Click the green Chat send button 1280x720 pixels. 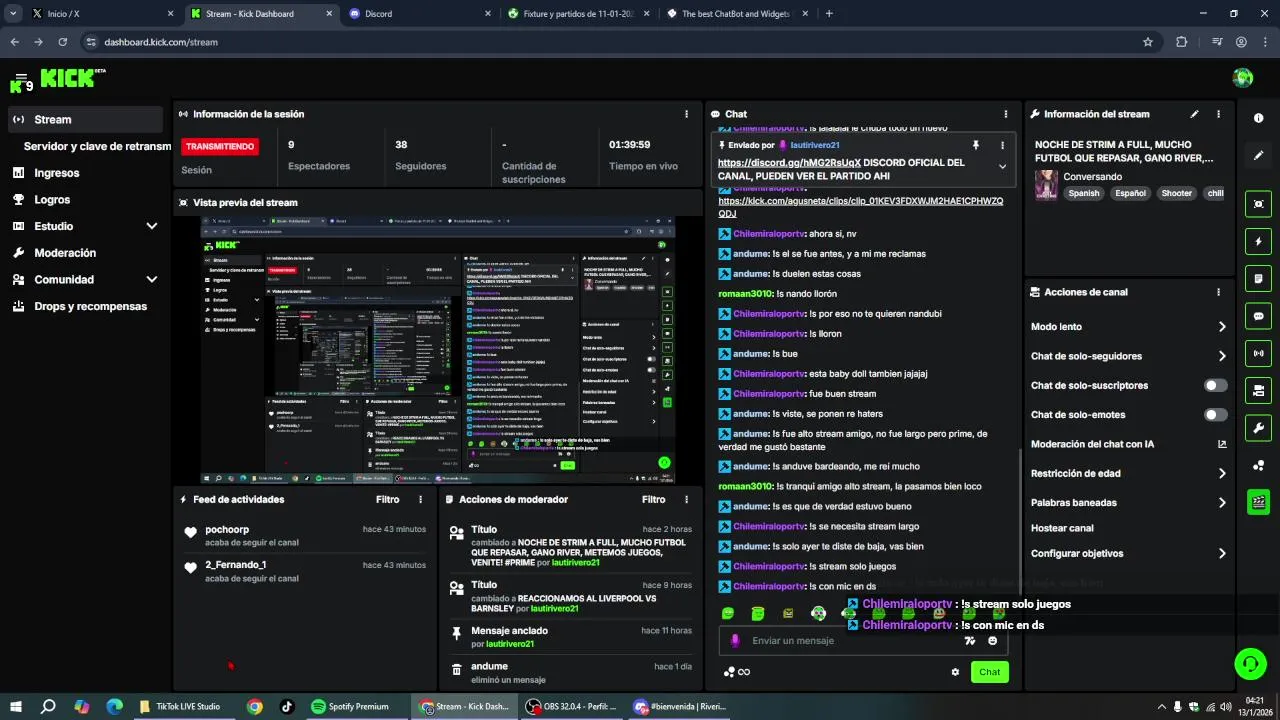[x=989, y=672]
